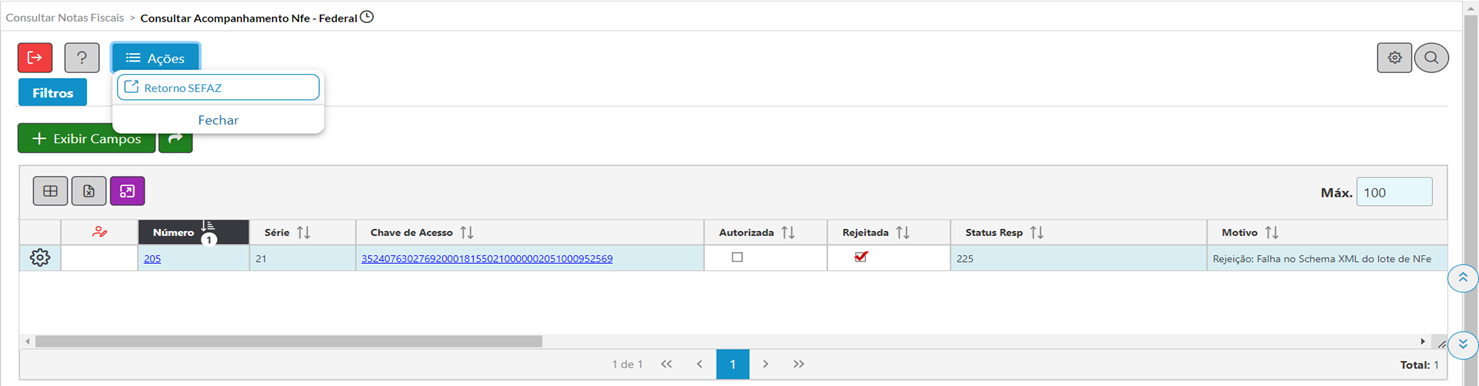The image size is (1479, 386).
Task: Click the magnifier search icon button
Action: [1431, 58]
